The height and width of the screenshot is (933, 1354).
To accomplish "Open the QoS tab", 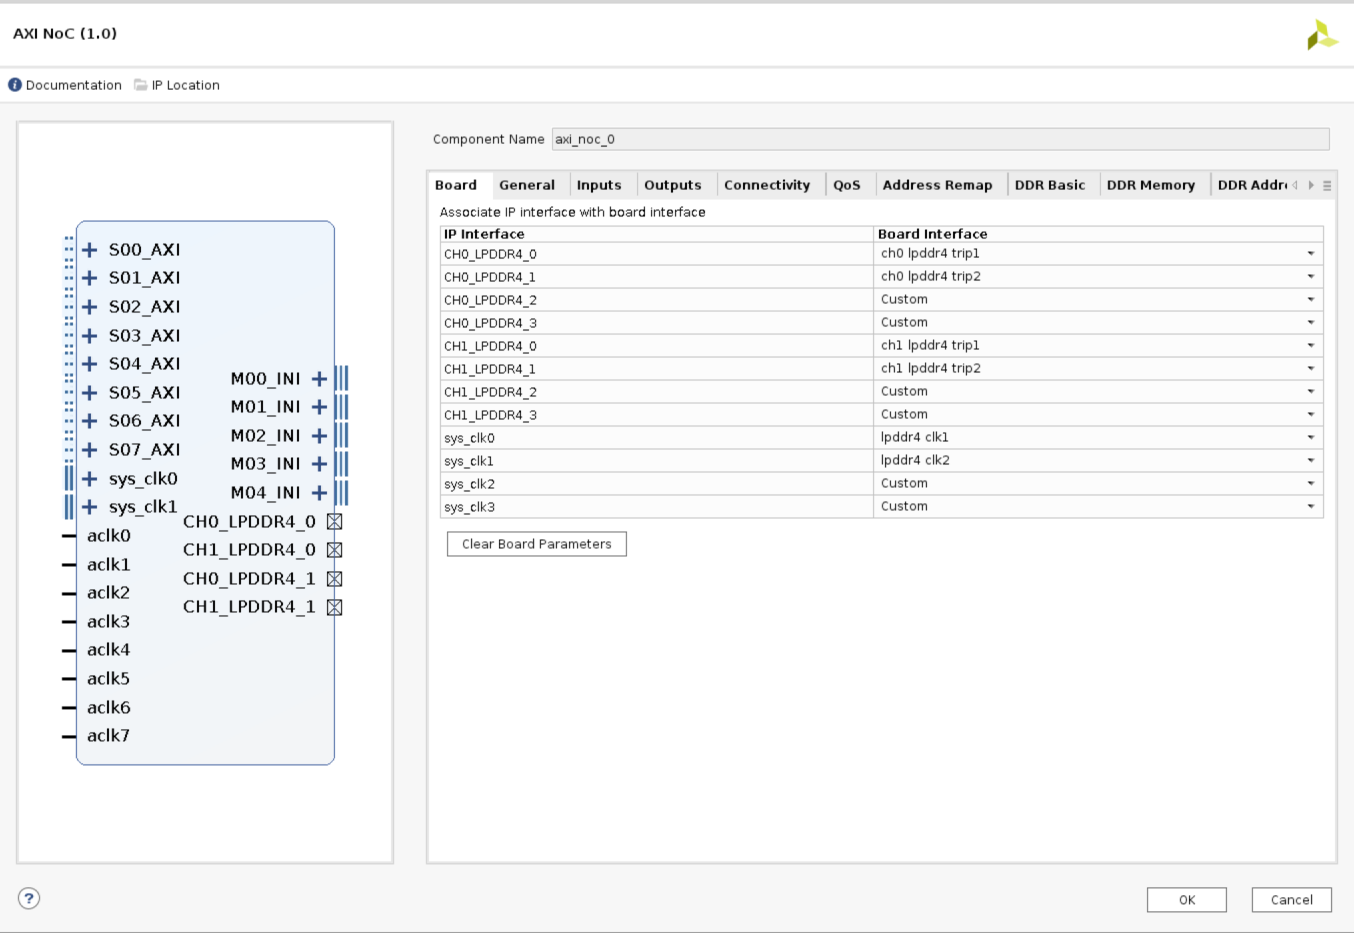I will [846, 185].
